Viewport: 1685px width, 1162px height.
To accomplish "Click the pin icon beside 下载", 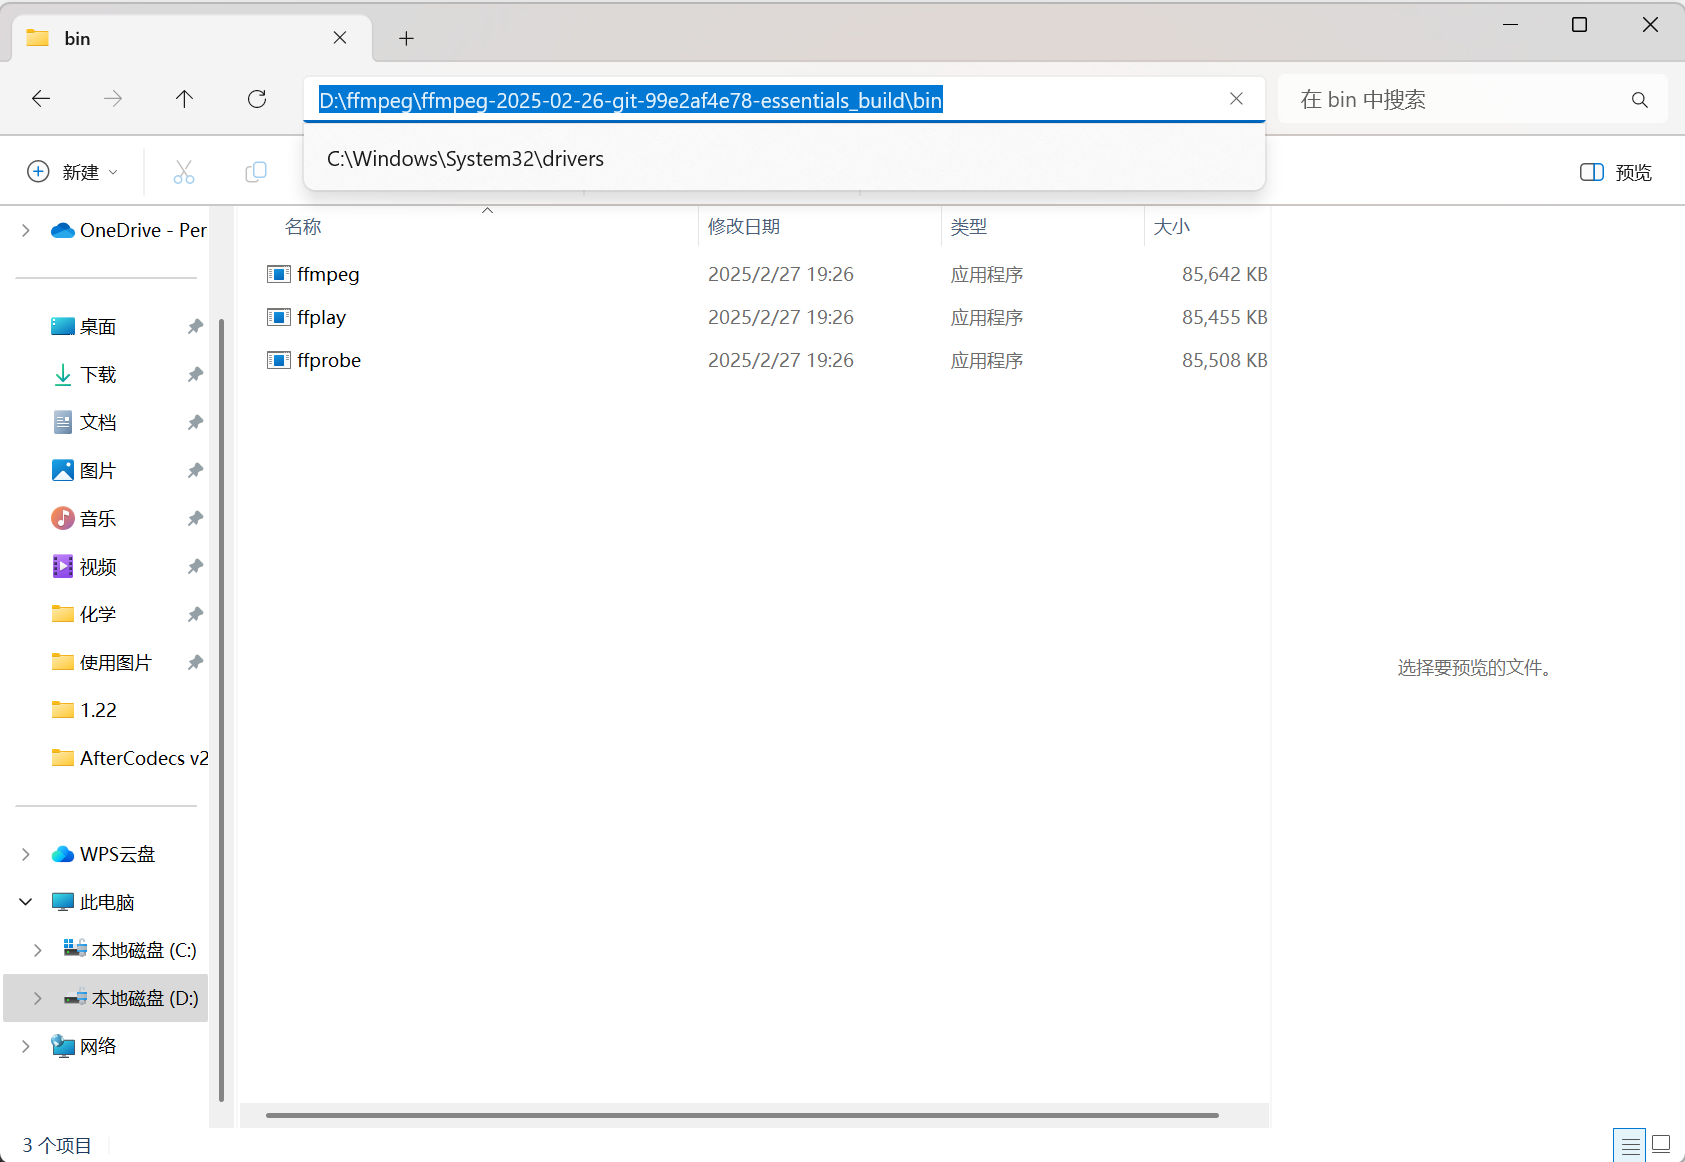I will (x=195, y=374).
